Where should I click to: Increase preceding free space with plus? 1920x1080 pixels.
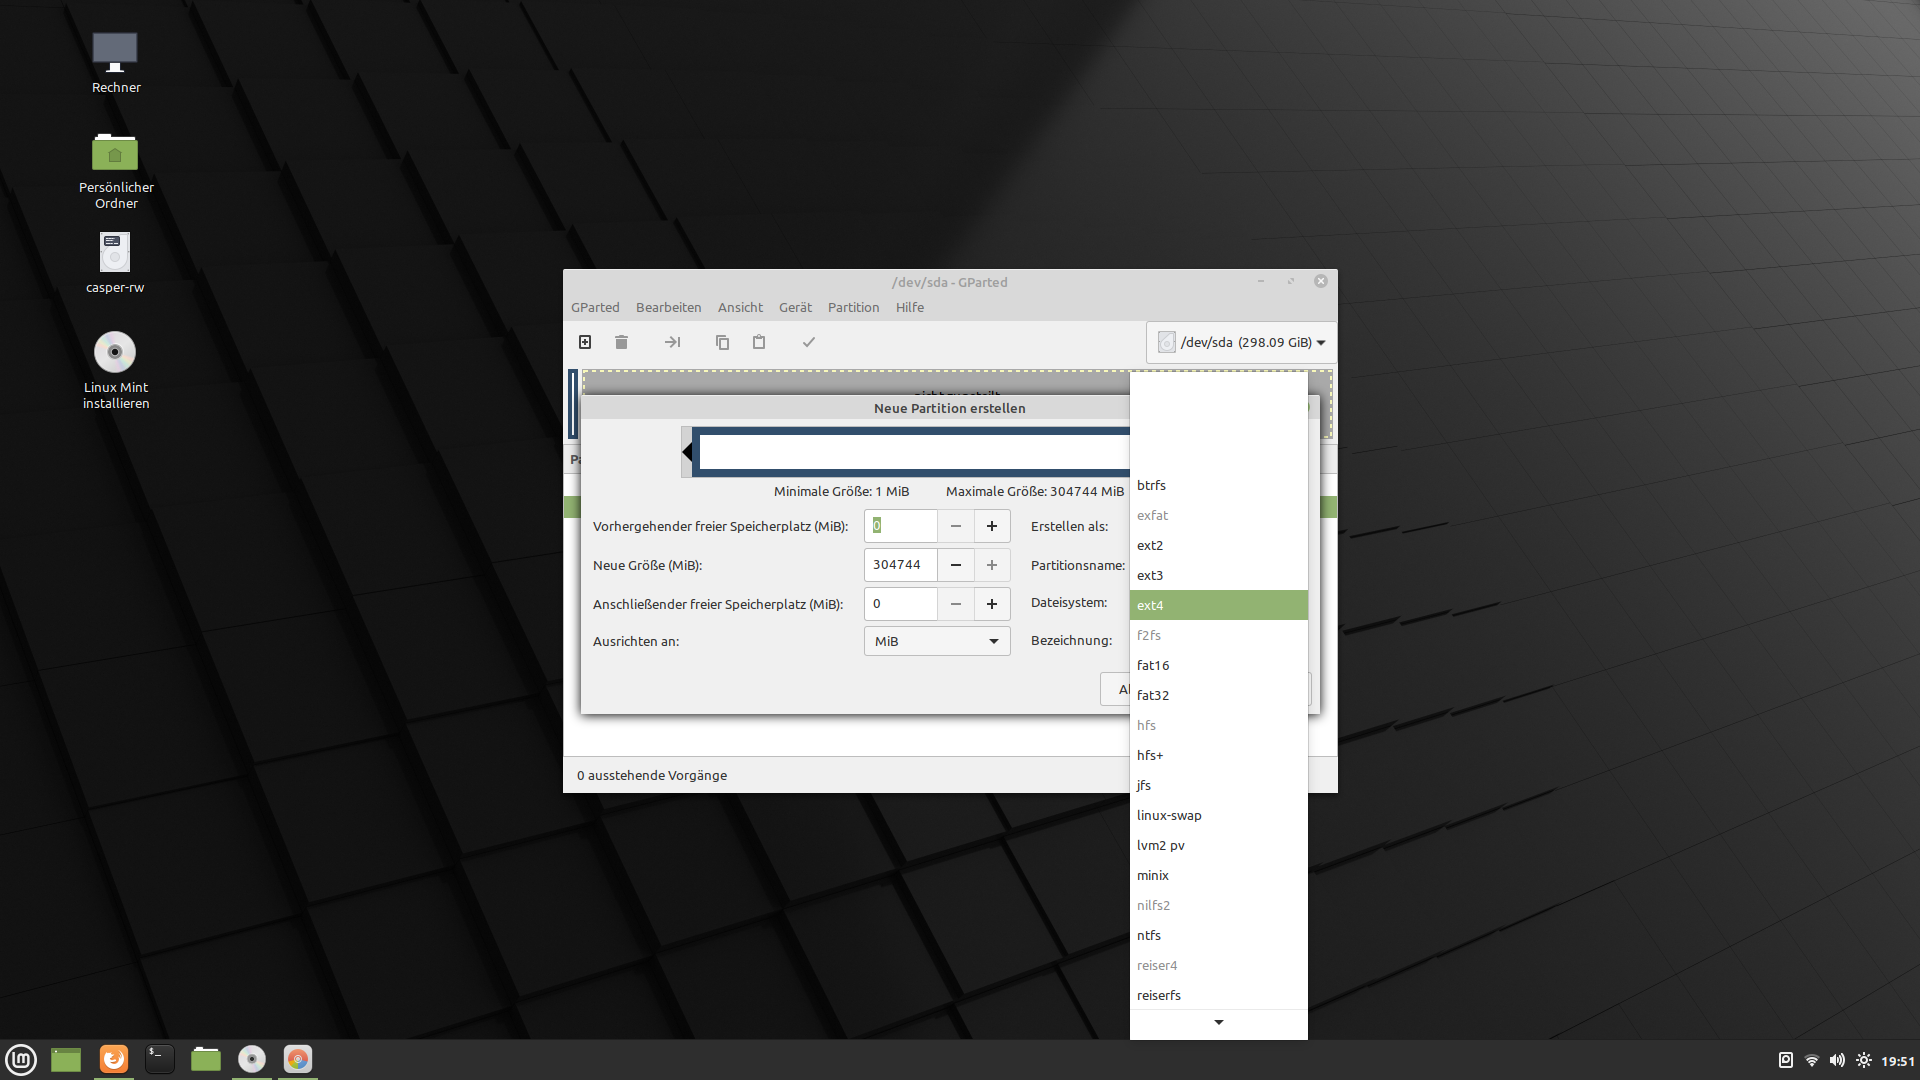(x=992, y=526)
